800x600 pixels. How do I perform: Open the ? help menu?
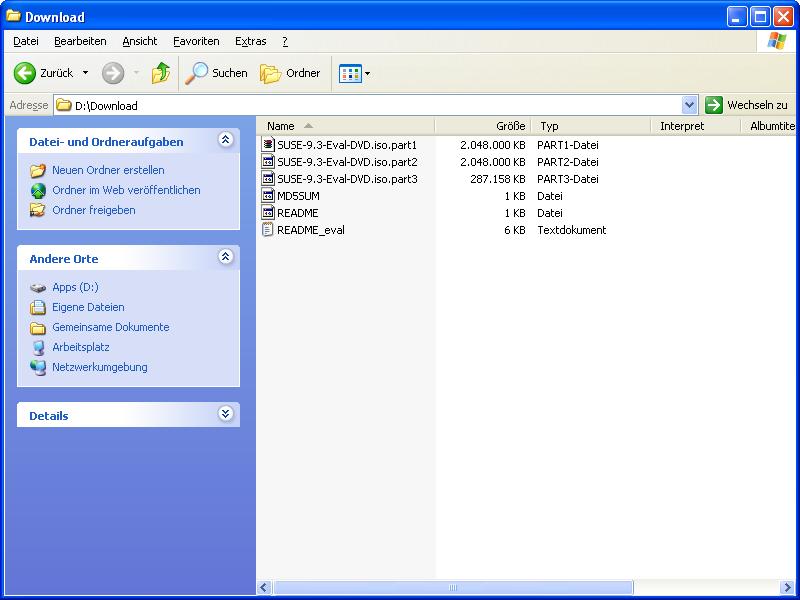(285, 41)
